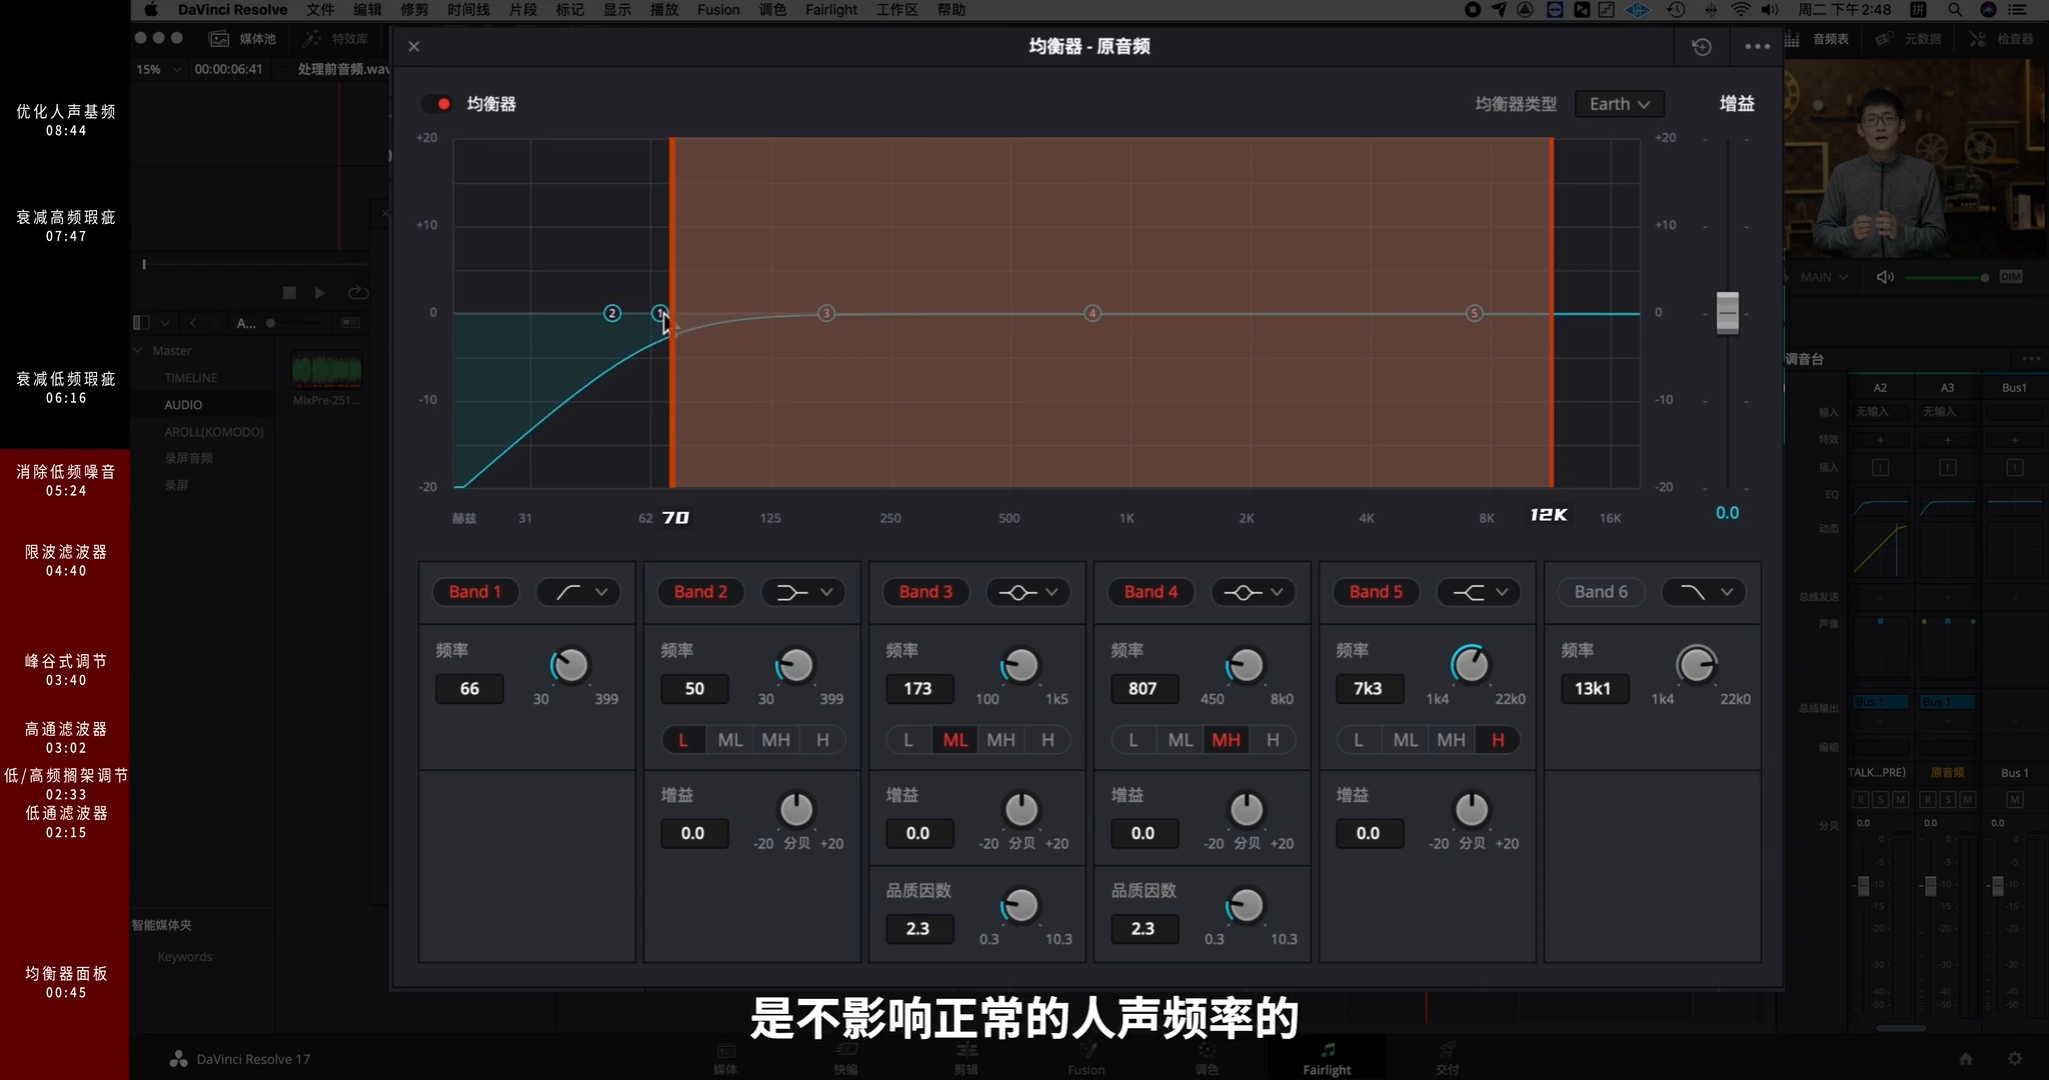This screenshot has width=2049, height=1080.
Task: Open Band 3 filter shape dropdown
Action: click(1028, 592)
